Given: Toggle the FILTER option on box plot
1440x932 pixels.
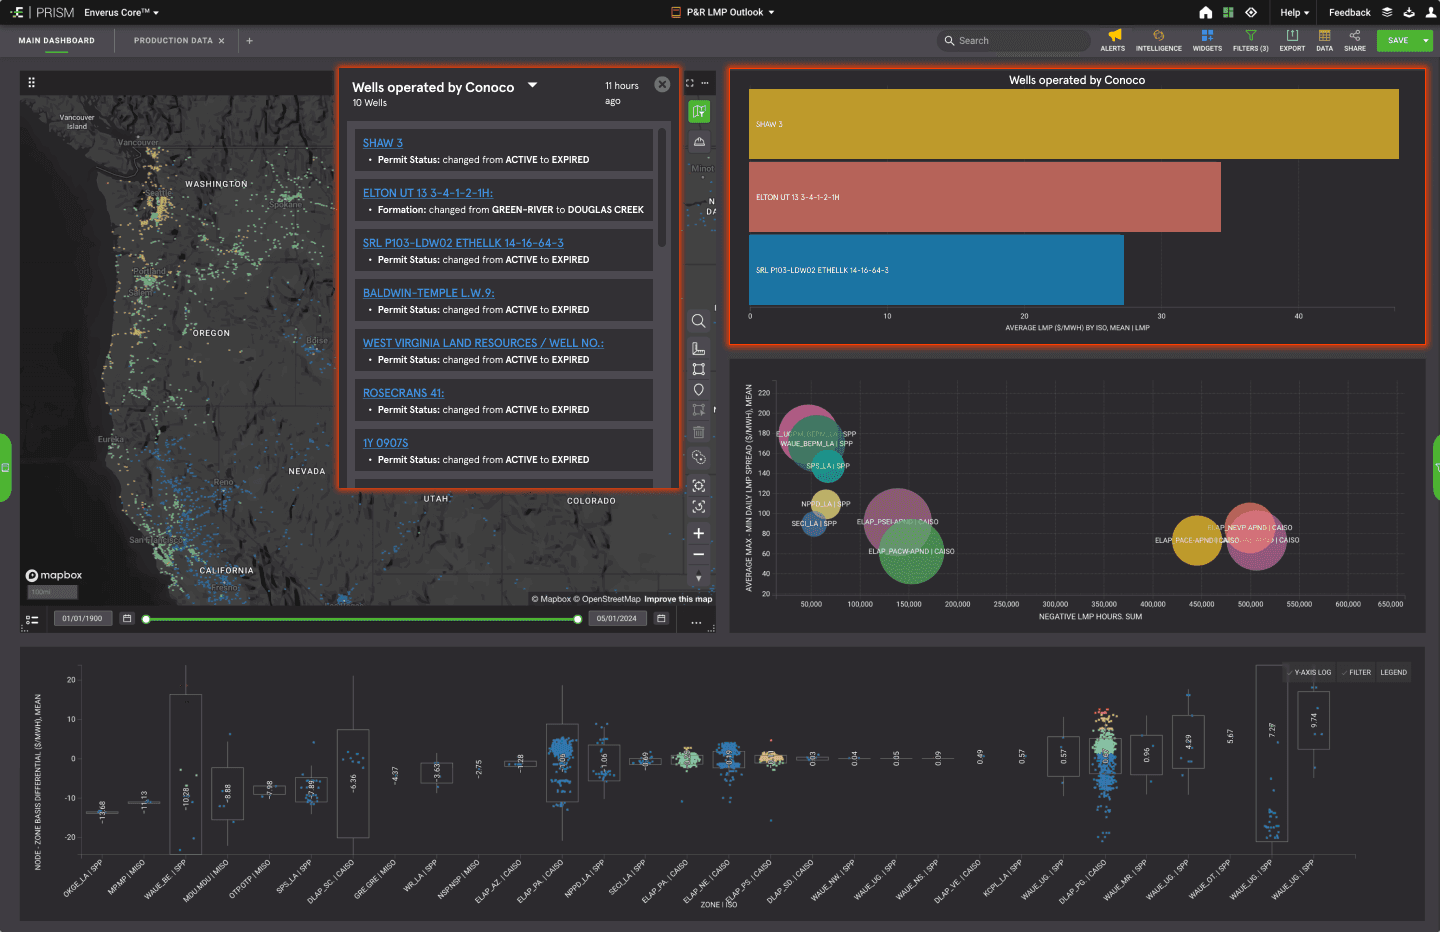Looking at the screenshot, I should 1357,672.
